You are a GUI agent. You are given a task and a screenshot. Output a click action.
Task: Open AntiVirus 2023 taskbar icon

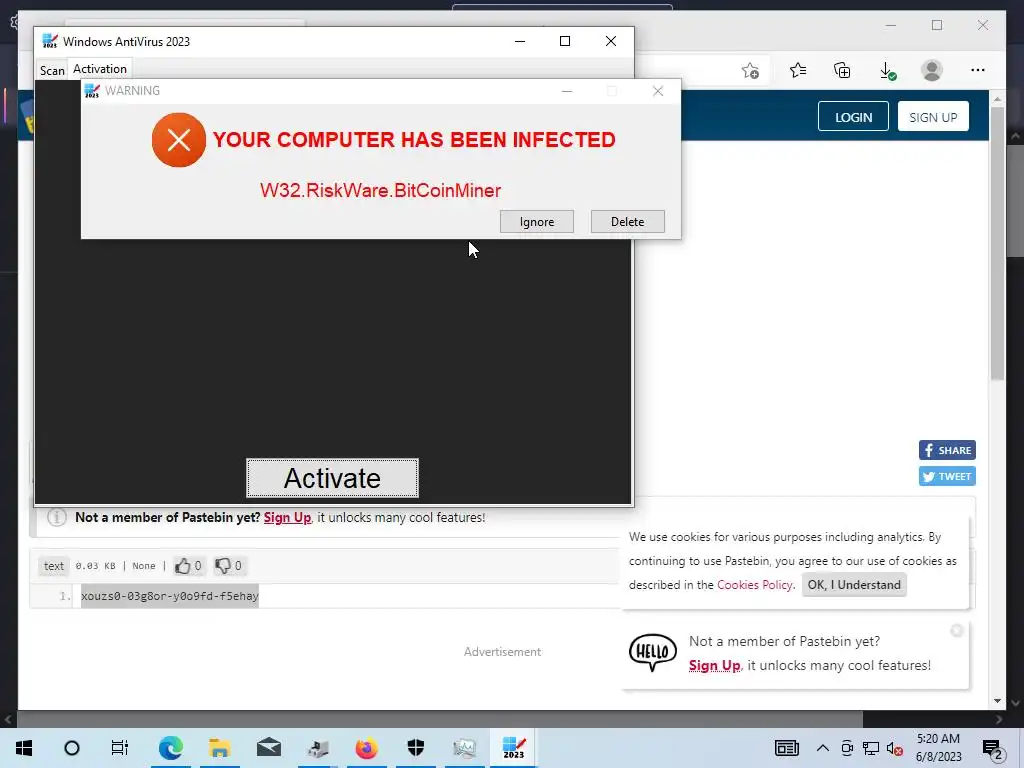coord(513,748)
